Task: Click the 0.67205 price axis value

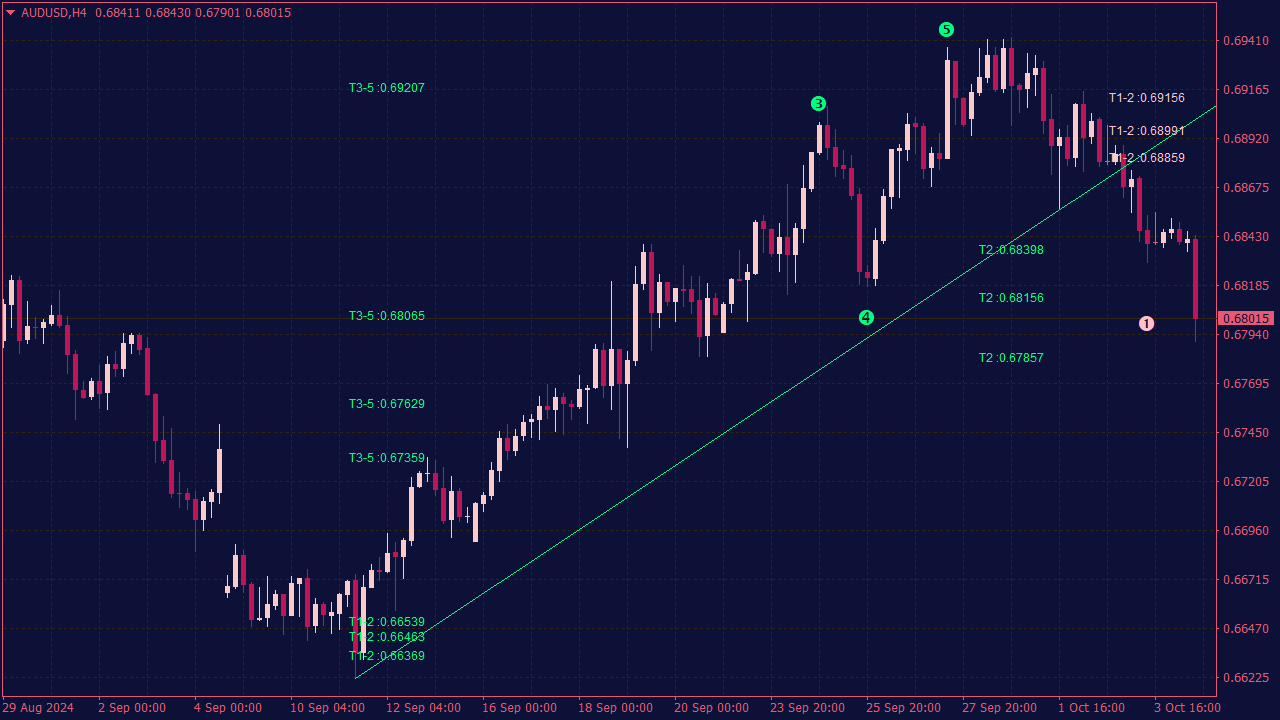Action: point(1245,482)
